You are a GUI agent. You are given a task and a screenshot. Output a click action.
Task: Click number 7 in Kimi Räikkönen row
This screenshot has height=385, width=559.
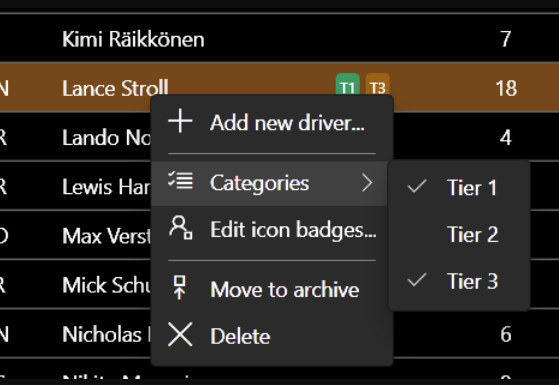click(x=506, y=39)
